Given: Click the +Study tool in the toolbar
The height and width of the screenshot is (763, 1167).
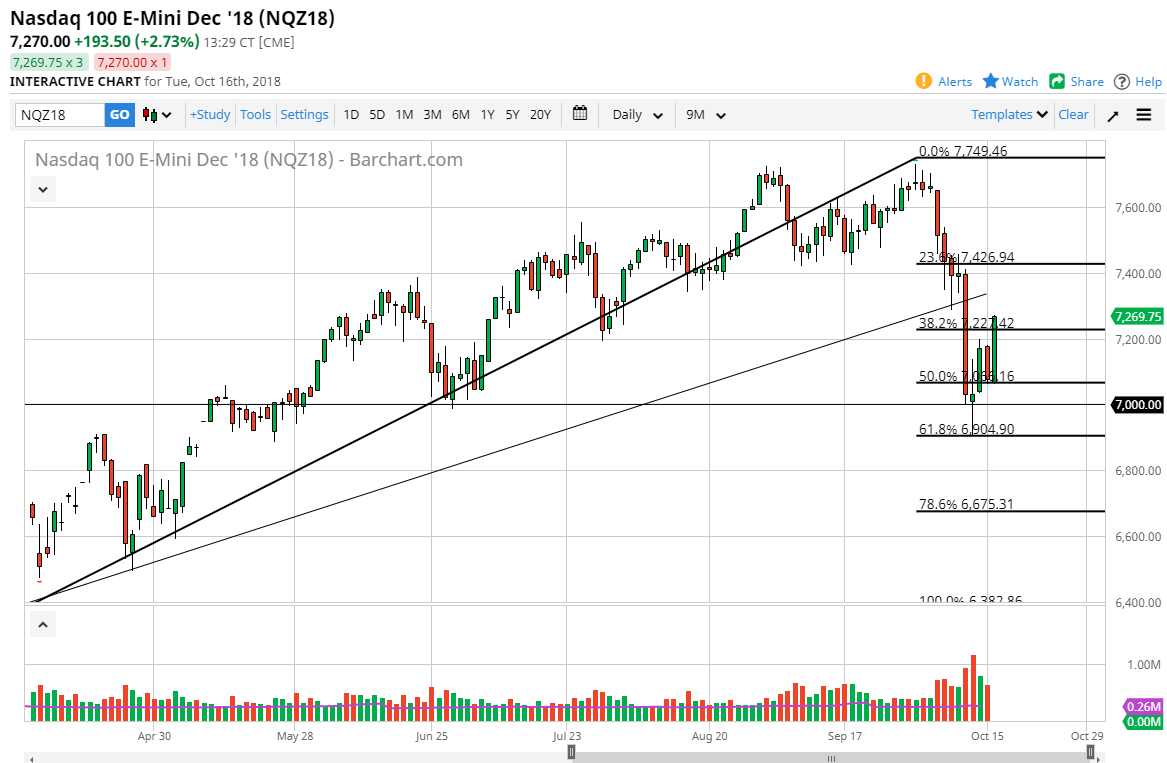Looking at the screenshot, I should [209, 115].
